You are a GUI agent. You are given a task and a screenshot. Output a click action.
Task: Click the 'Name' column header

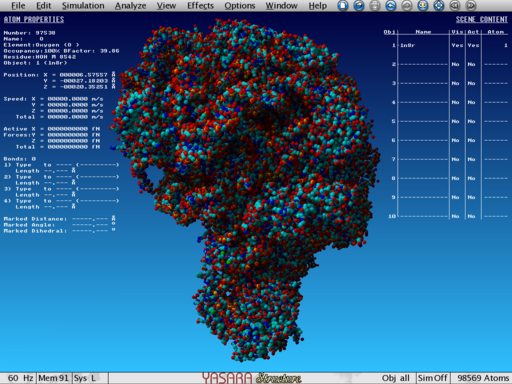pos(423,32)
